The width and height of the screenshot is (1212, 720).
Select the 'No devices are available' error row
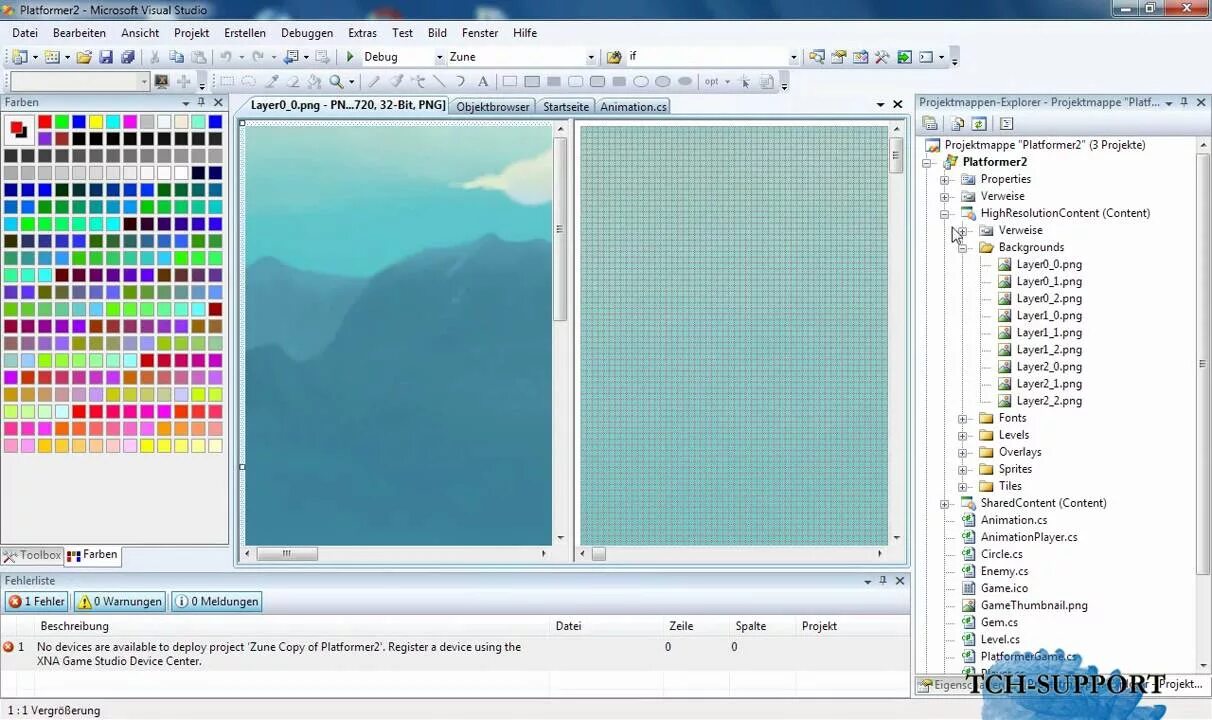[455, 654]
